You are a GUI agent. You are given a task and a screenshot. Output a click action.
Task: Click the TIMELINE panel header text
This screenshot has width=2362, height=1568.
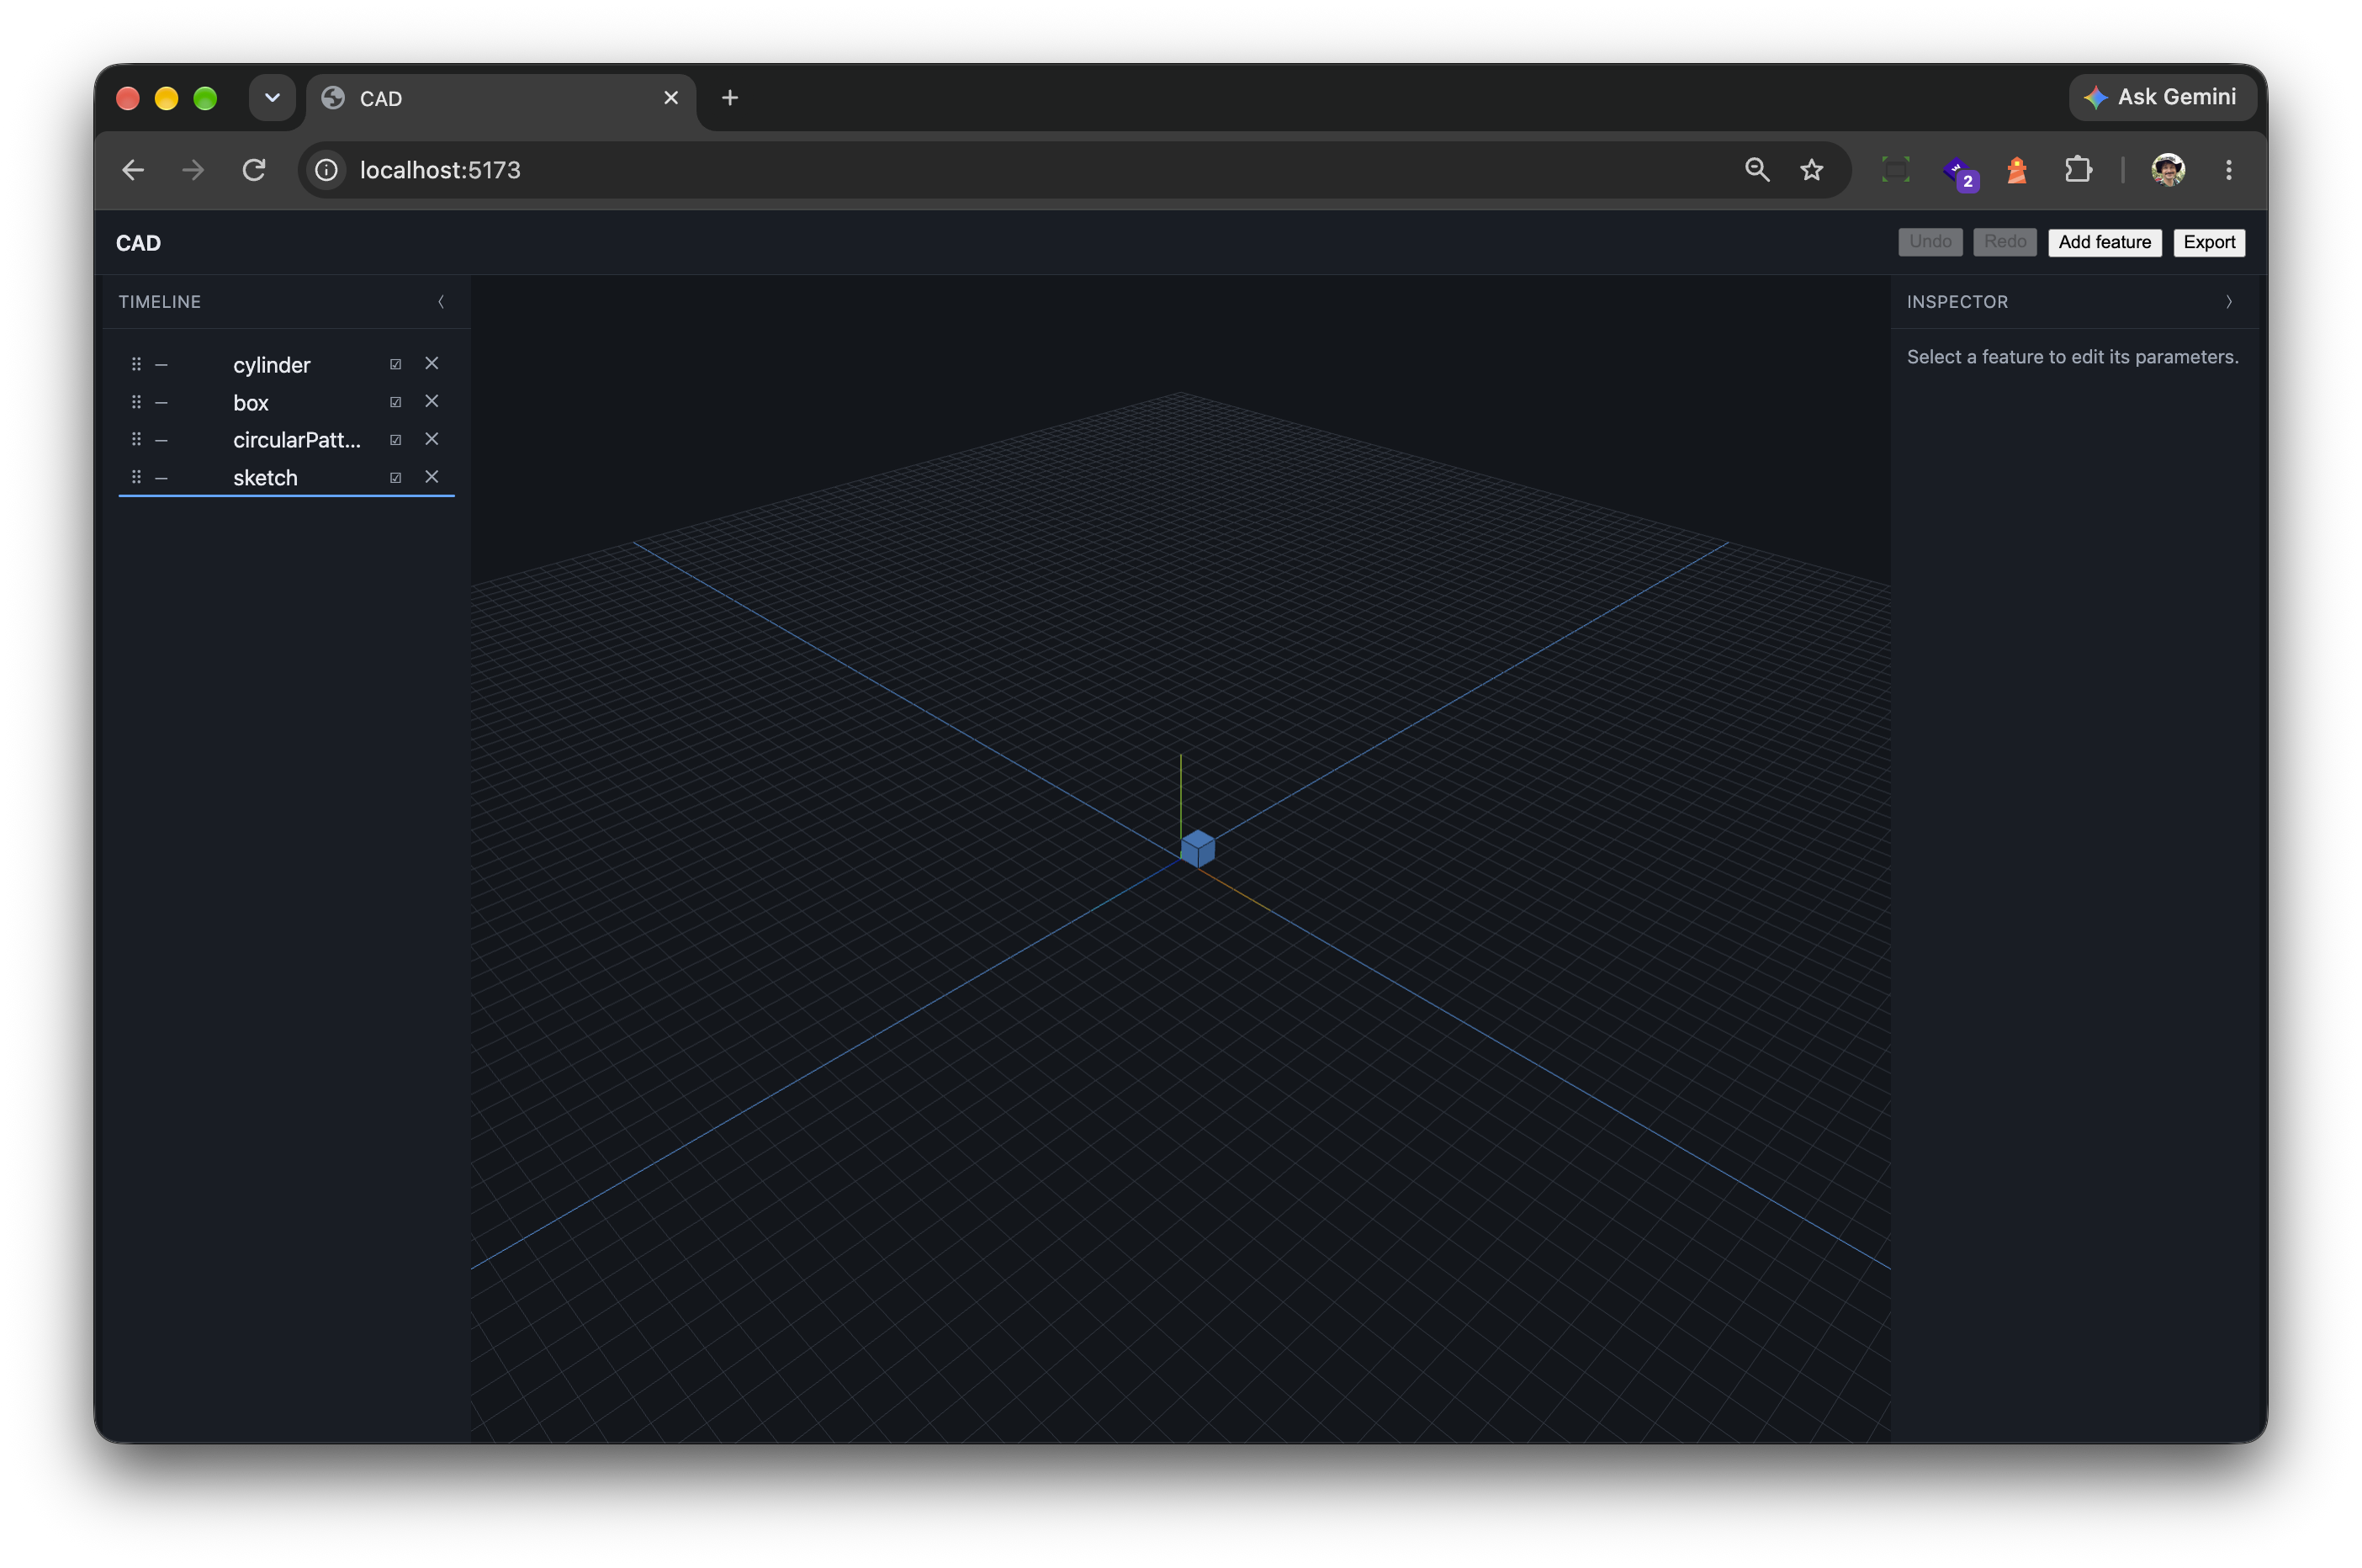tap(160, 302)
